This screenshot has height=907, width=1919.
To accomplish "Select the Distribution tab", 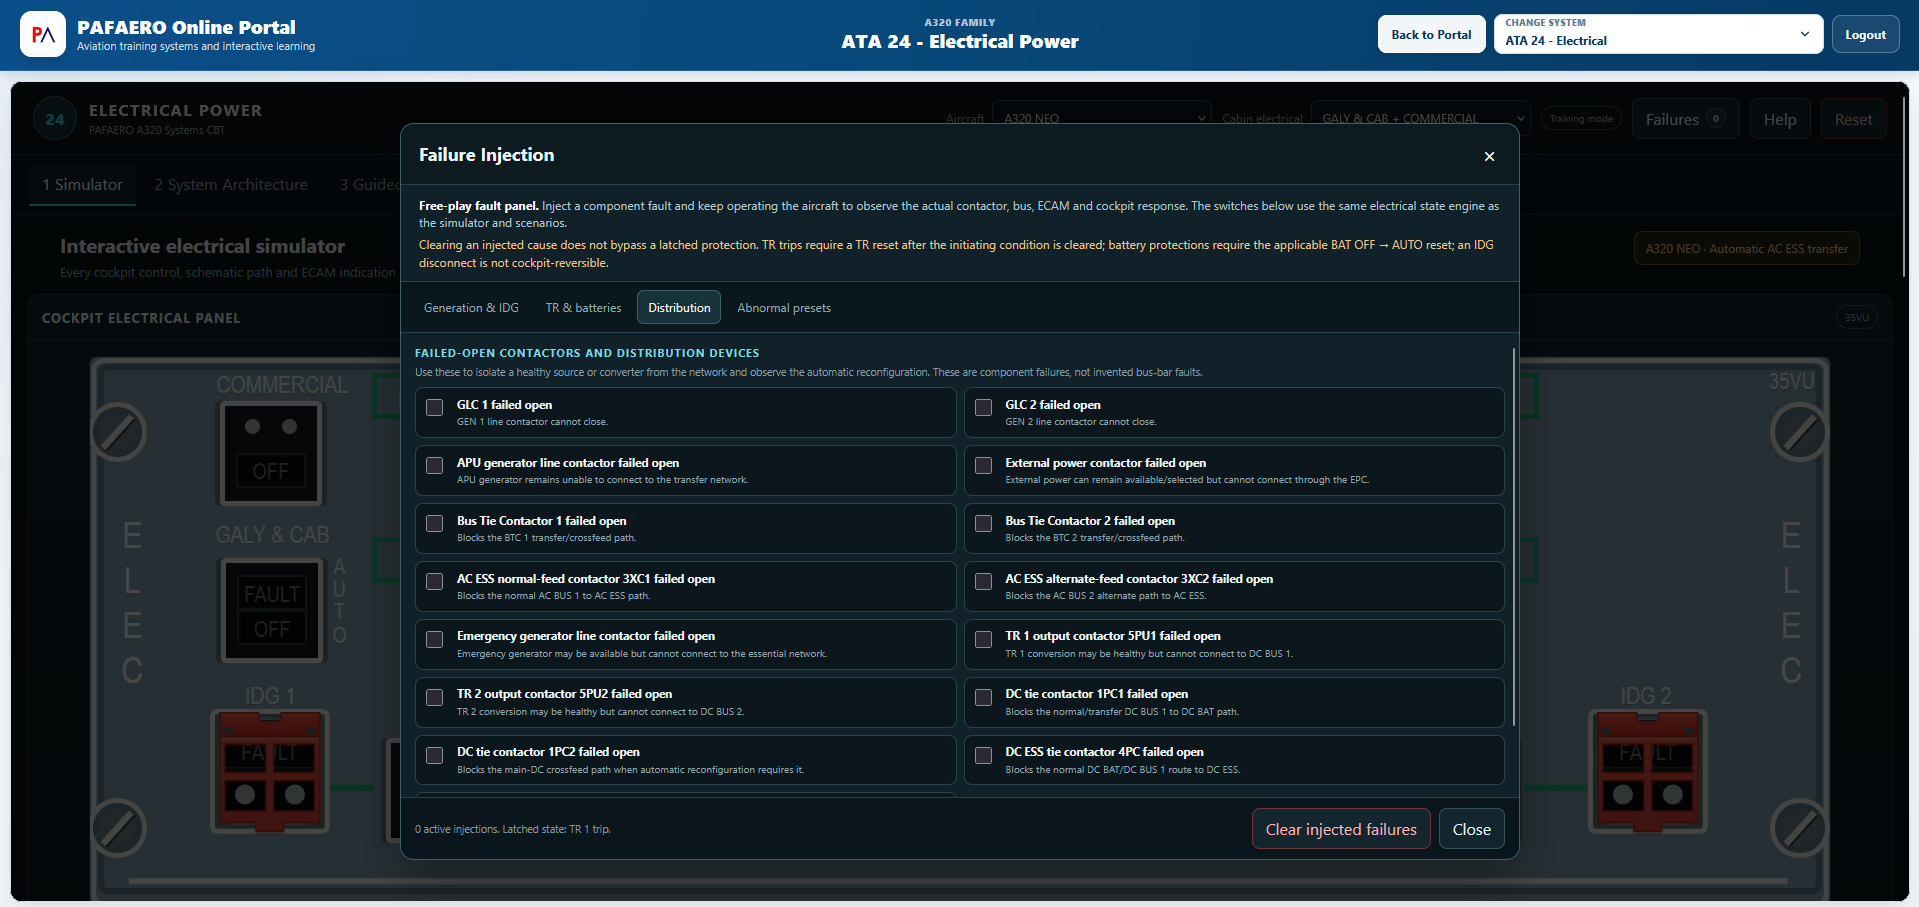I will (x=679, y=308).
